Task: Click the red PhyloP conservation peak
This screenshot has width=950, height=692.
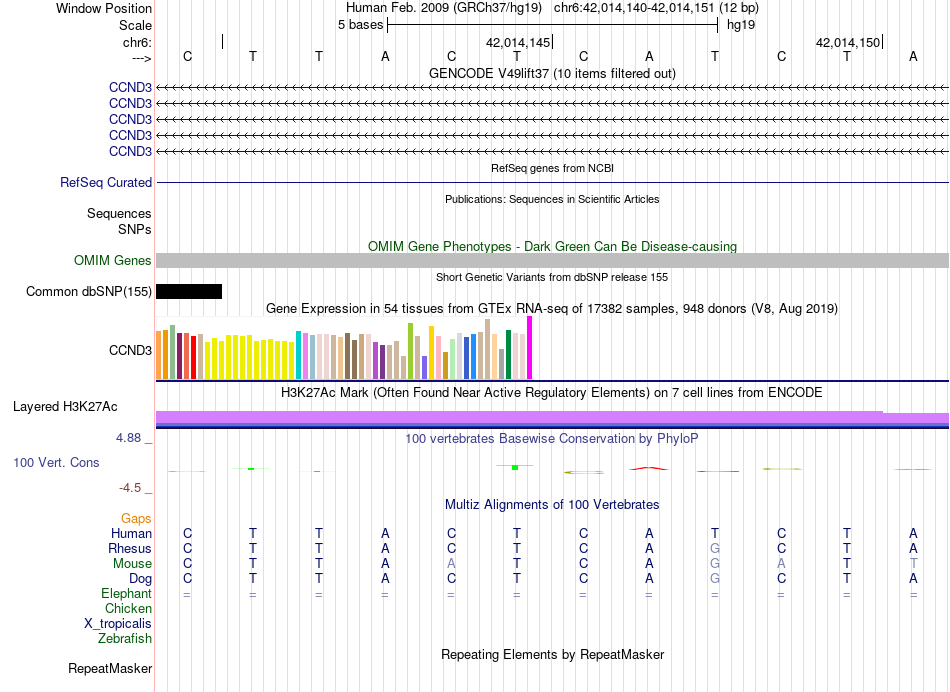Action: [649, 468]
